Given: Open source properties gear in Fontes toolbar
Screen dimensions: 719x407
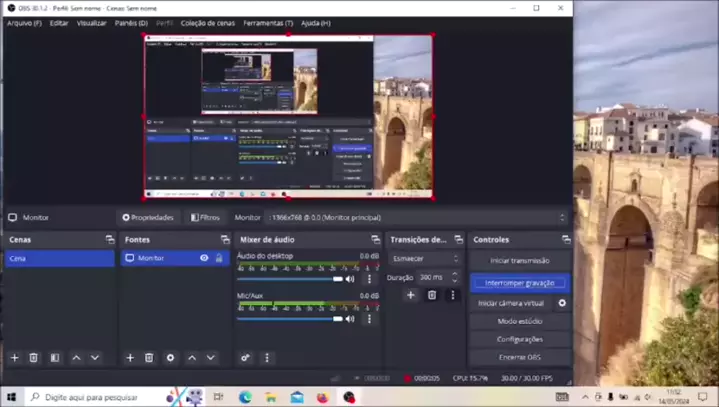Looking at the screenshot, I should [x=170, y=357].
